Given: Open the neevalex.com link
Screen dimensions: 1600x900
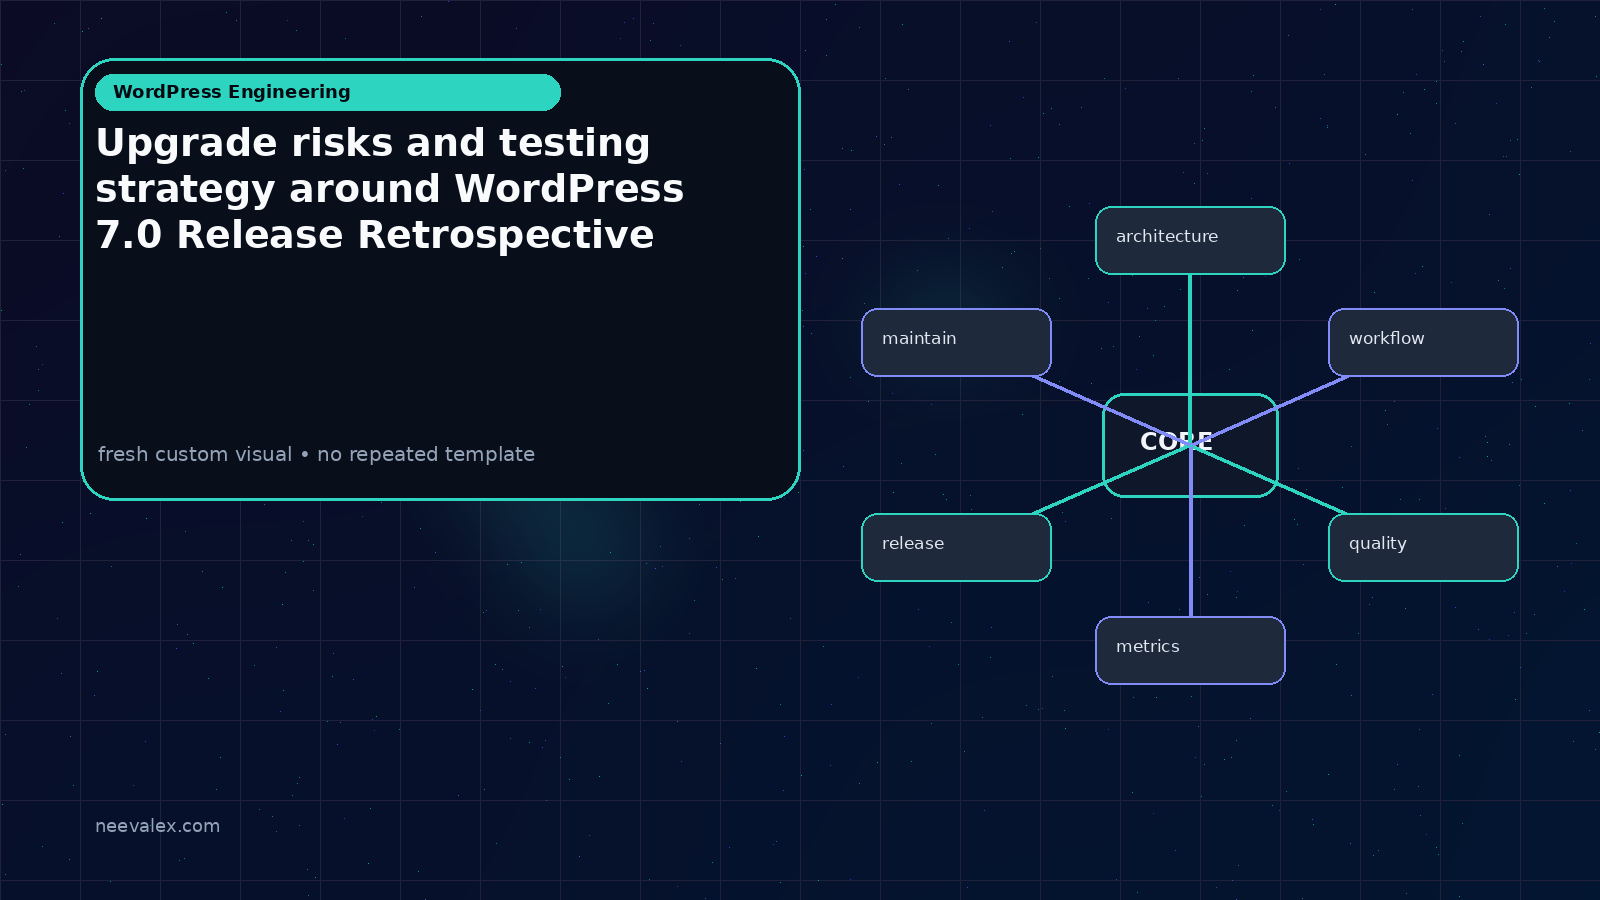Looking at the screenshot, I should pyautogui.click(x=157, y=826).
